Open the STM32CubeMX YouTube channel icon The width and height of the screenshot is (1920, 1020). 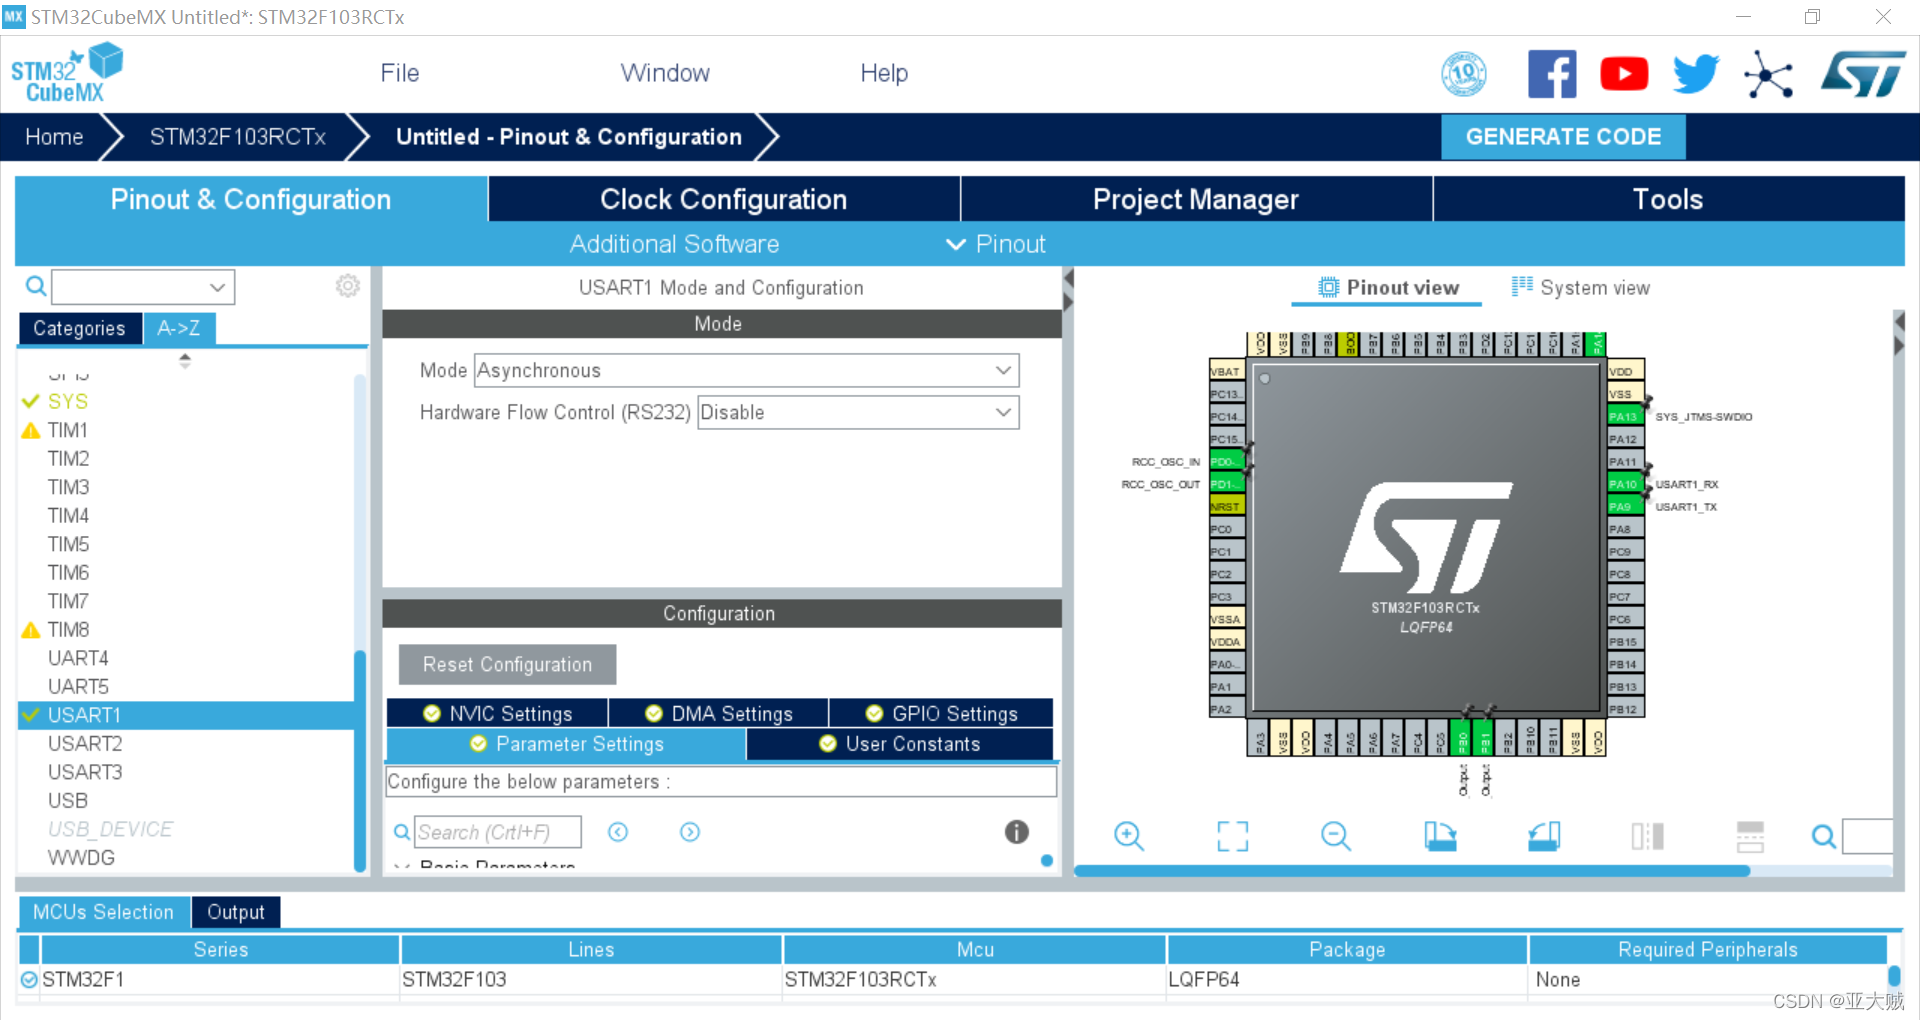[1623, 73]
